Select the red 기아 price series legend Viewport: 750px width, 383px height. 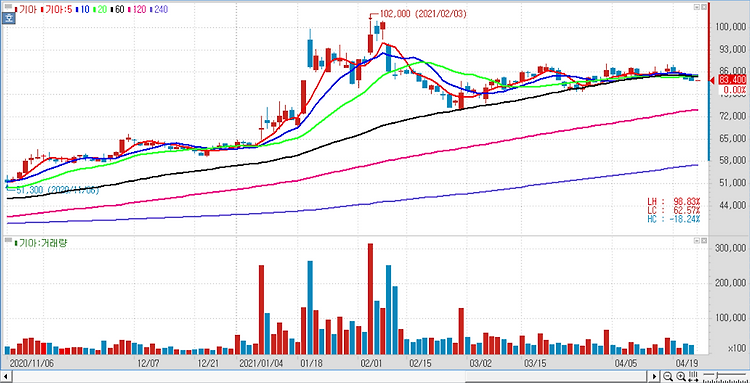(25, 9)
